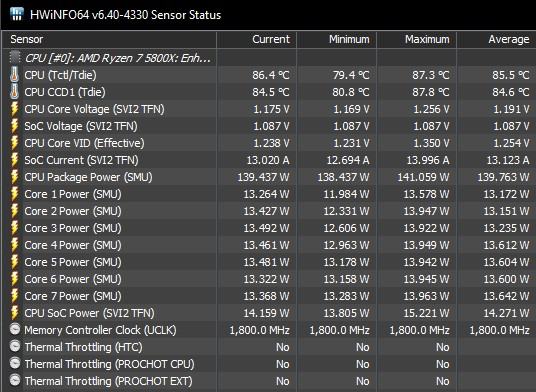Select Core 4 Power (SMU) label
The image size is (536, 392).
(73, 245)
